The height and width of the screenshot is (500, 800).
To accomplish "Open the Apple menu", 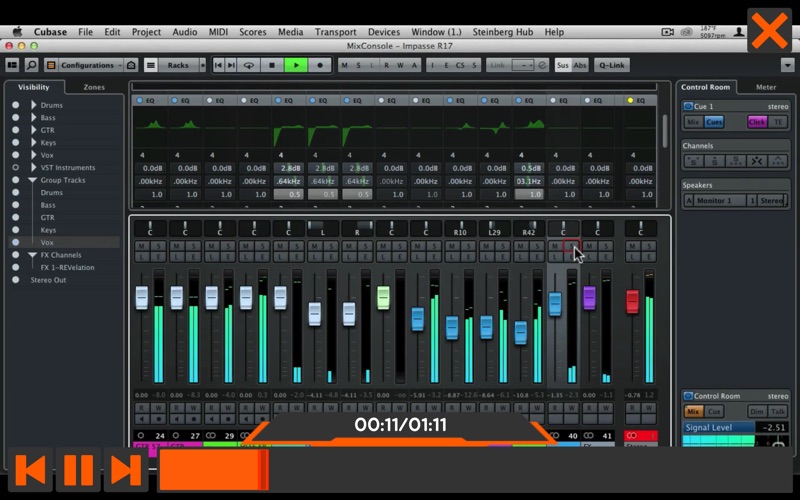I will [x=17, y=32].
